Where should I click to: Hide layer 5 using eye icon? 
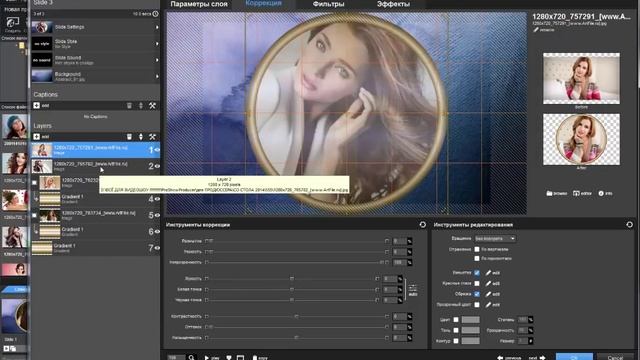[157, 215]
